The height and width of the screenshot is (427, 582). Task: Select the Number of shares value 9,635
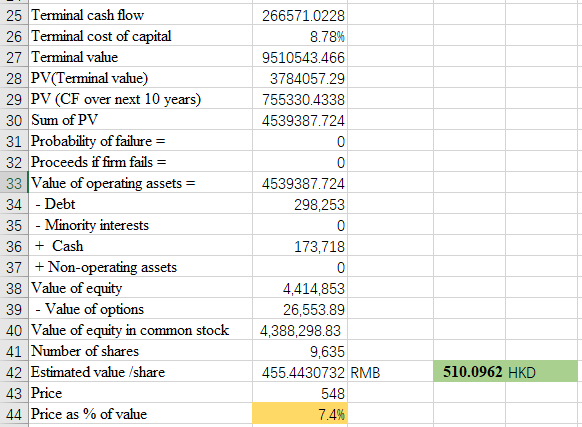click(300, 351)
